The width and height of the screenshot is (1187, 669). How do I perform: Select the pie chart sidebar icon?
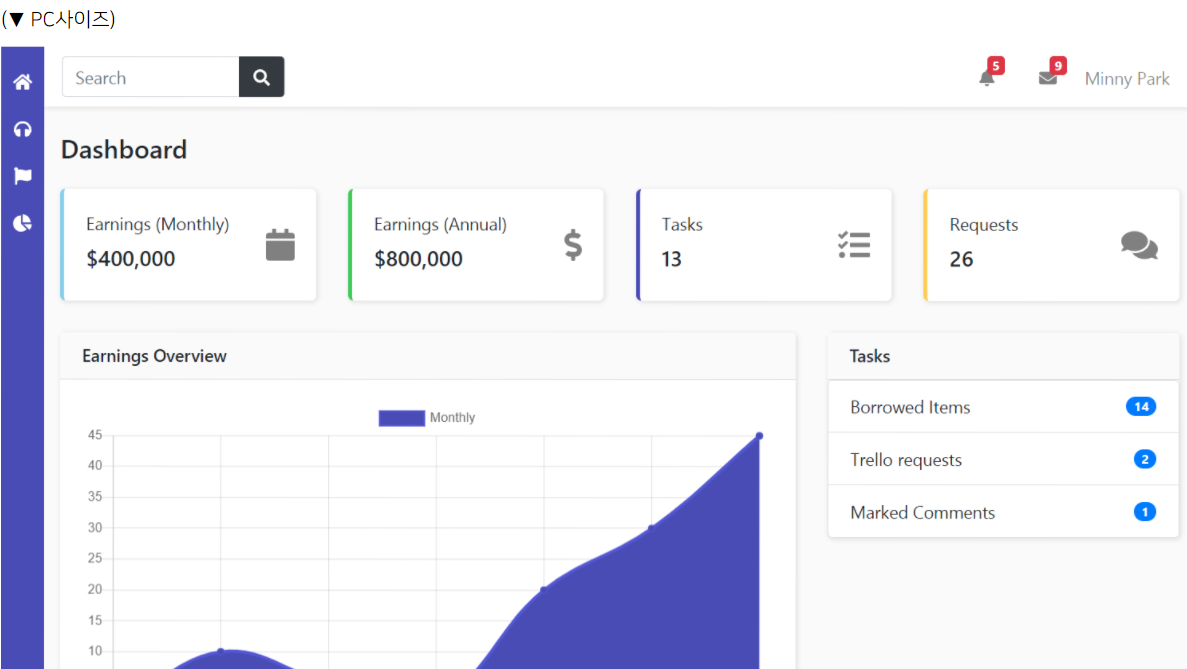point(23,223)
